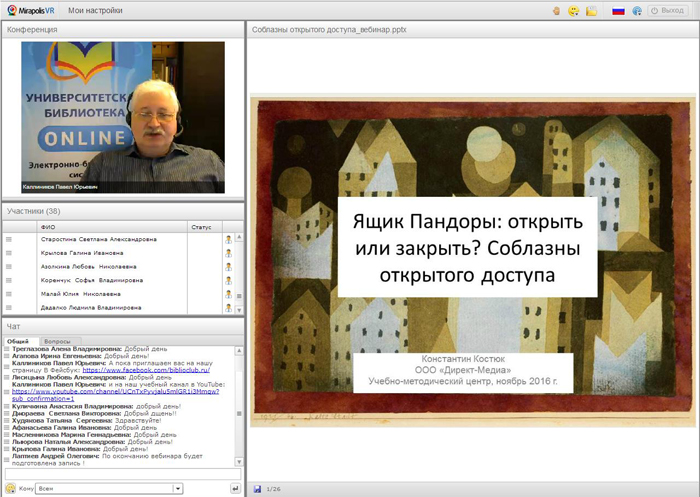Click the 1/26 slide counter
Viewport: 700px width, 497px height.
tap(273, 489)
